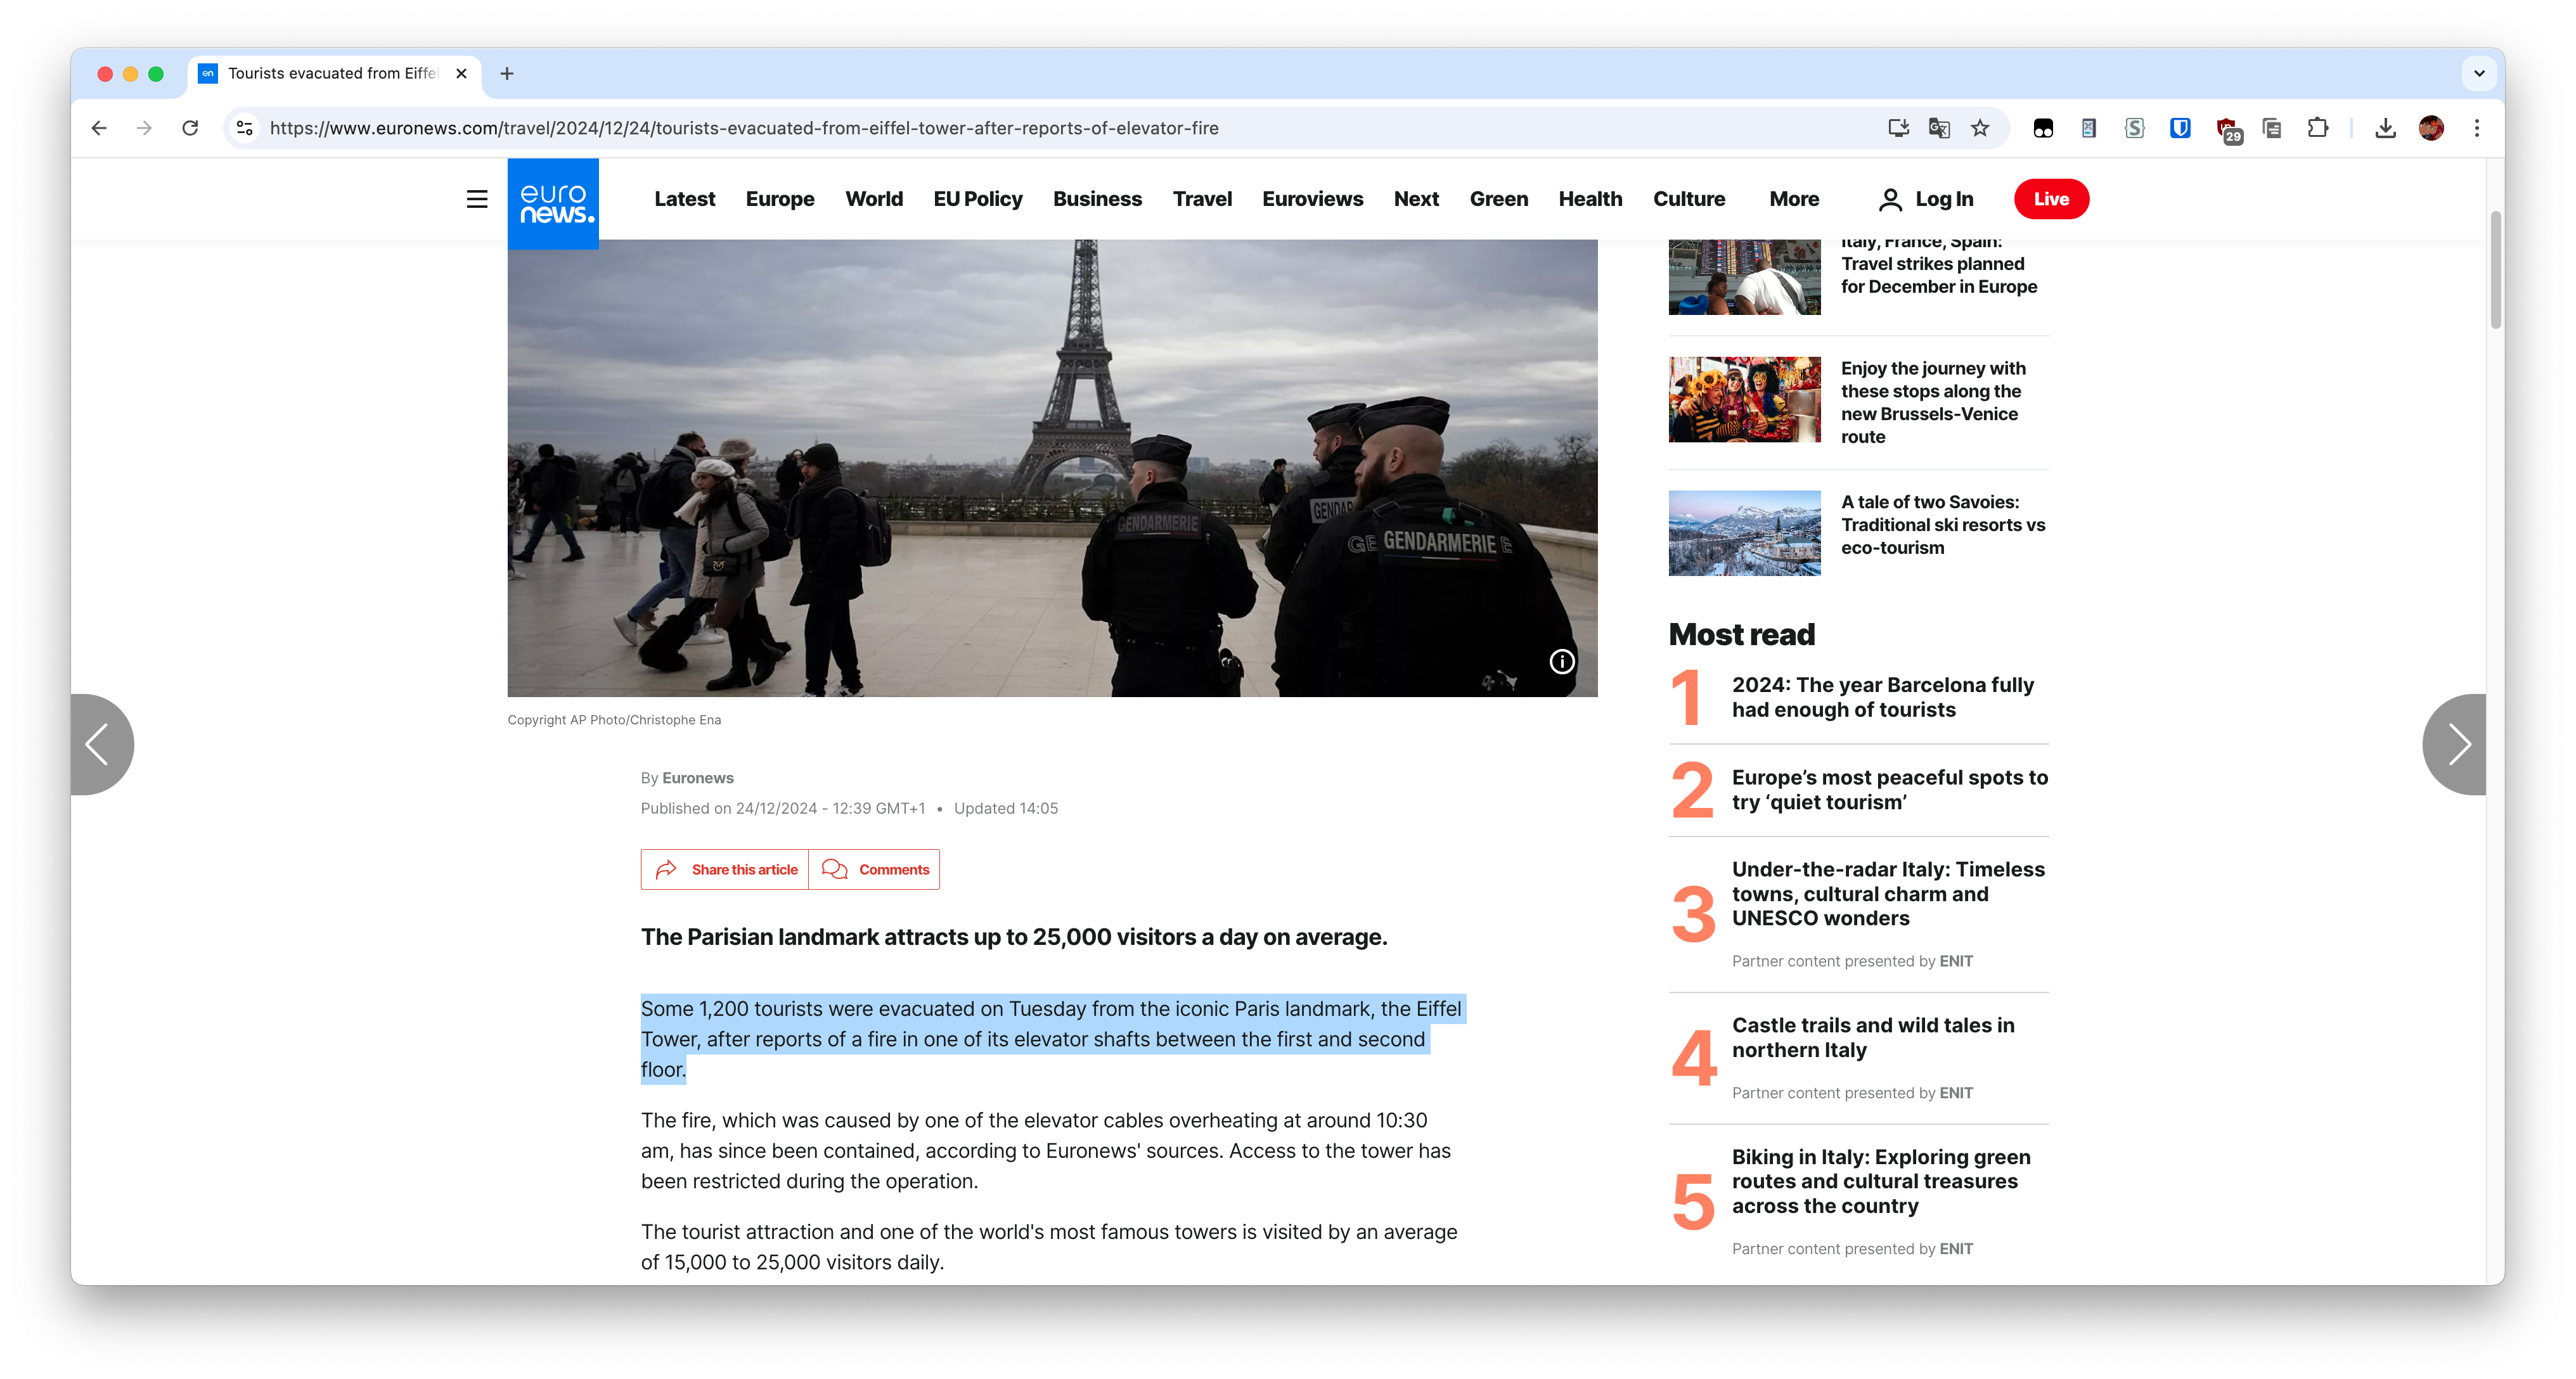Open the Extensions puzzle-piece menu

(x=2318, y=128)
